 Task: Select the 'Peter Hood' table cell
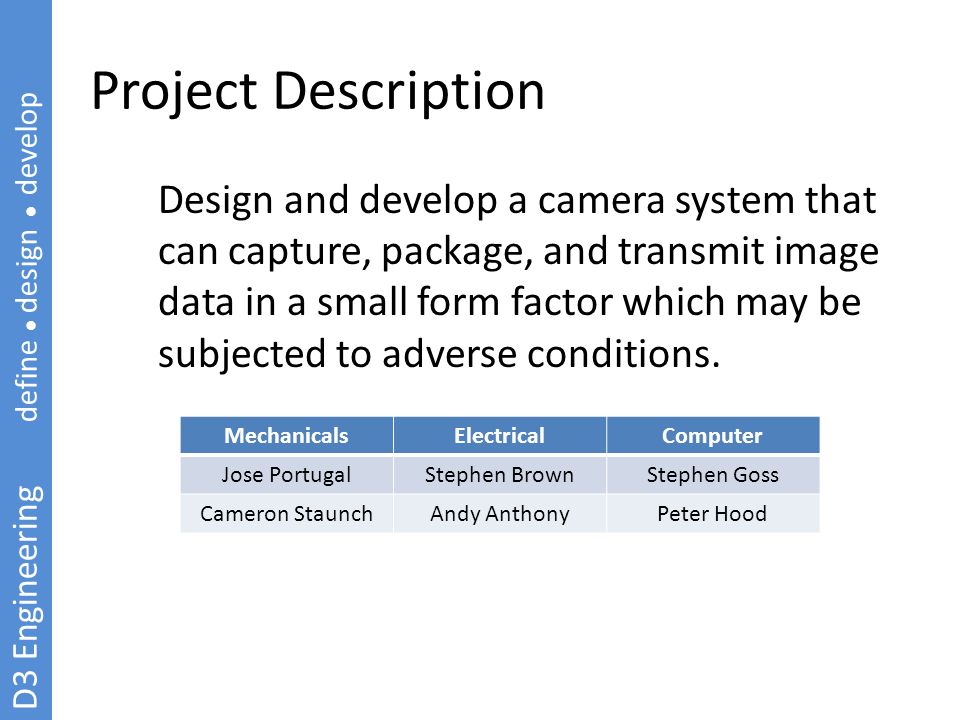[713, 514]
